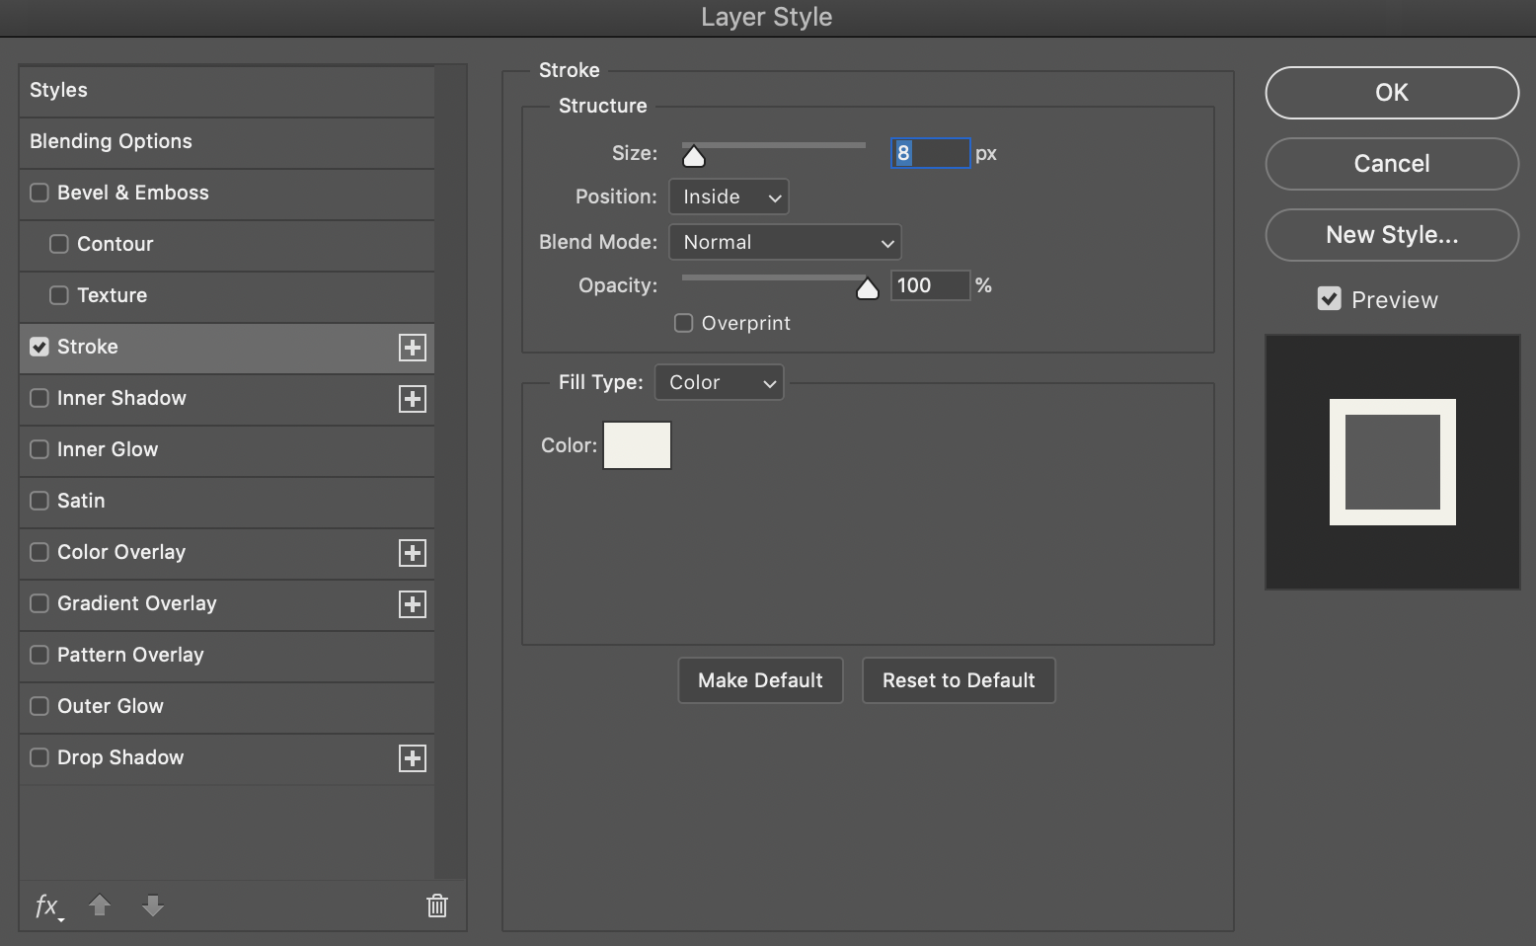This screenshot has height=946, width=1536.
Task: Click the Reset to Default button
Action: pos(958,680)
